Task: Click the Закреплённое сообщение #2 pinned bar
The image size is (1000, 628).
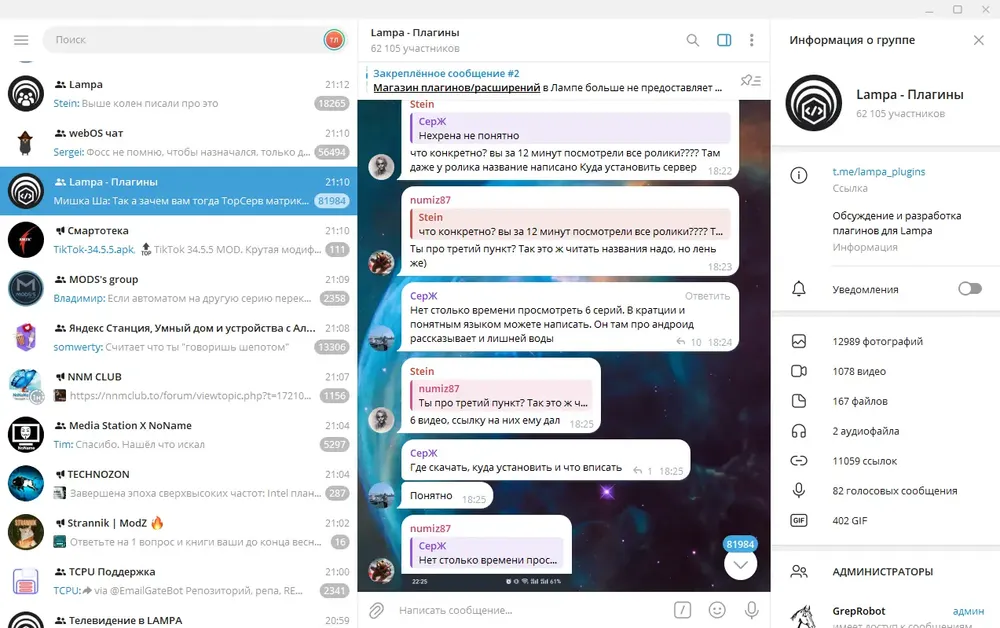Action: pyautogui.click(x=548, y=80)
